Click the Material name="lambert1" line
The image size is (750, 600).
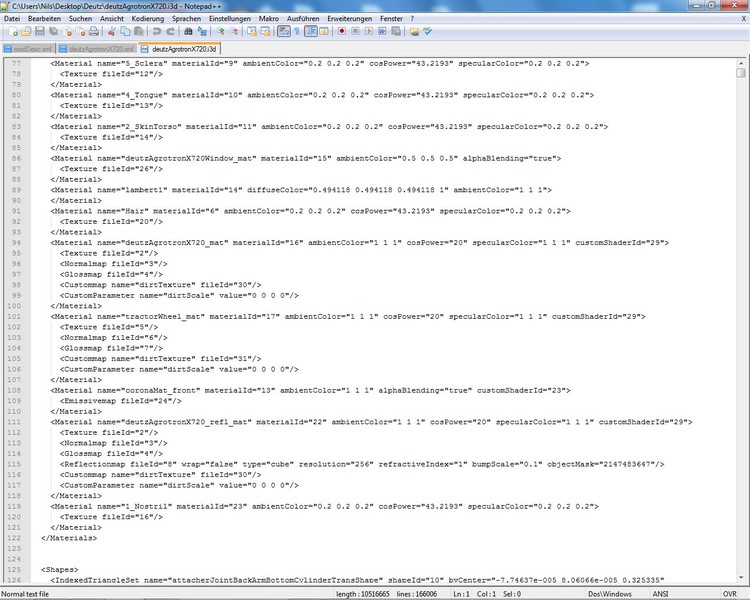[301, 190]
